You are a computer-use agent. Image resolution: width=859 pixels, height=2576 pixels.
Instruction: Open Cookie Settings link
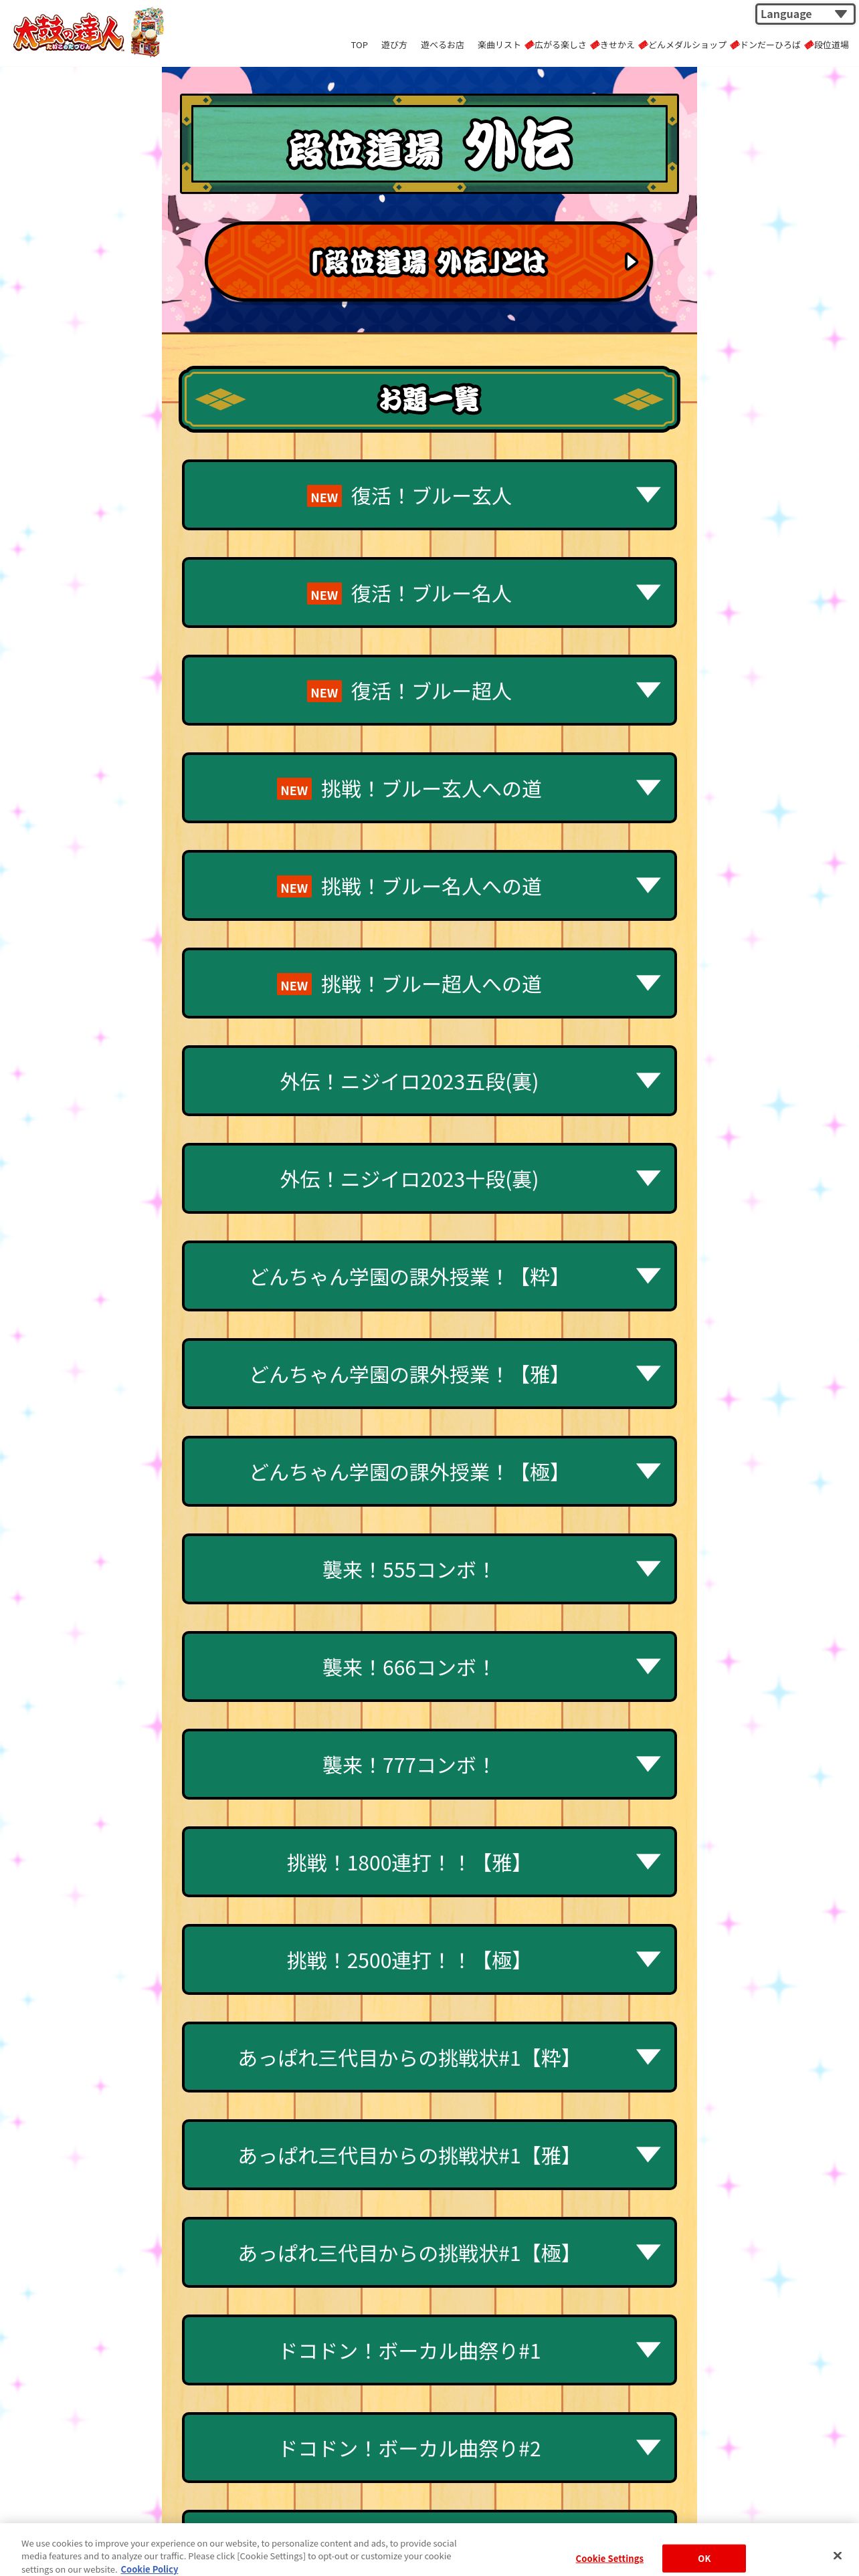coord(609,2558)
